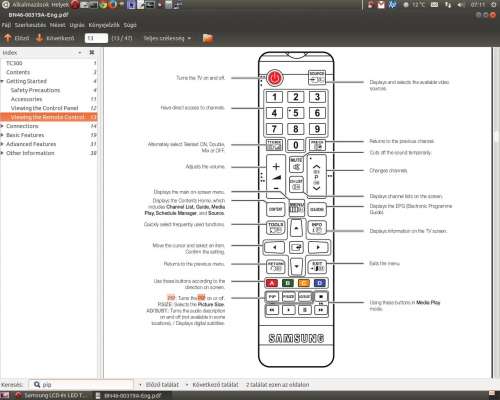
Task: Close the Index side panel
Action: click(92, 52)
